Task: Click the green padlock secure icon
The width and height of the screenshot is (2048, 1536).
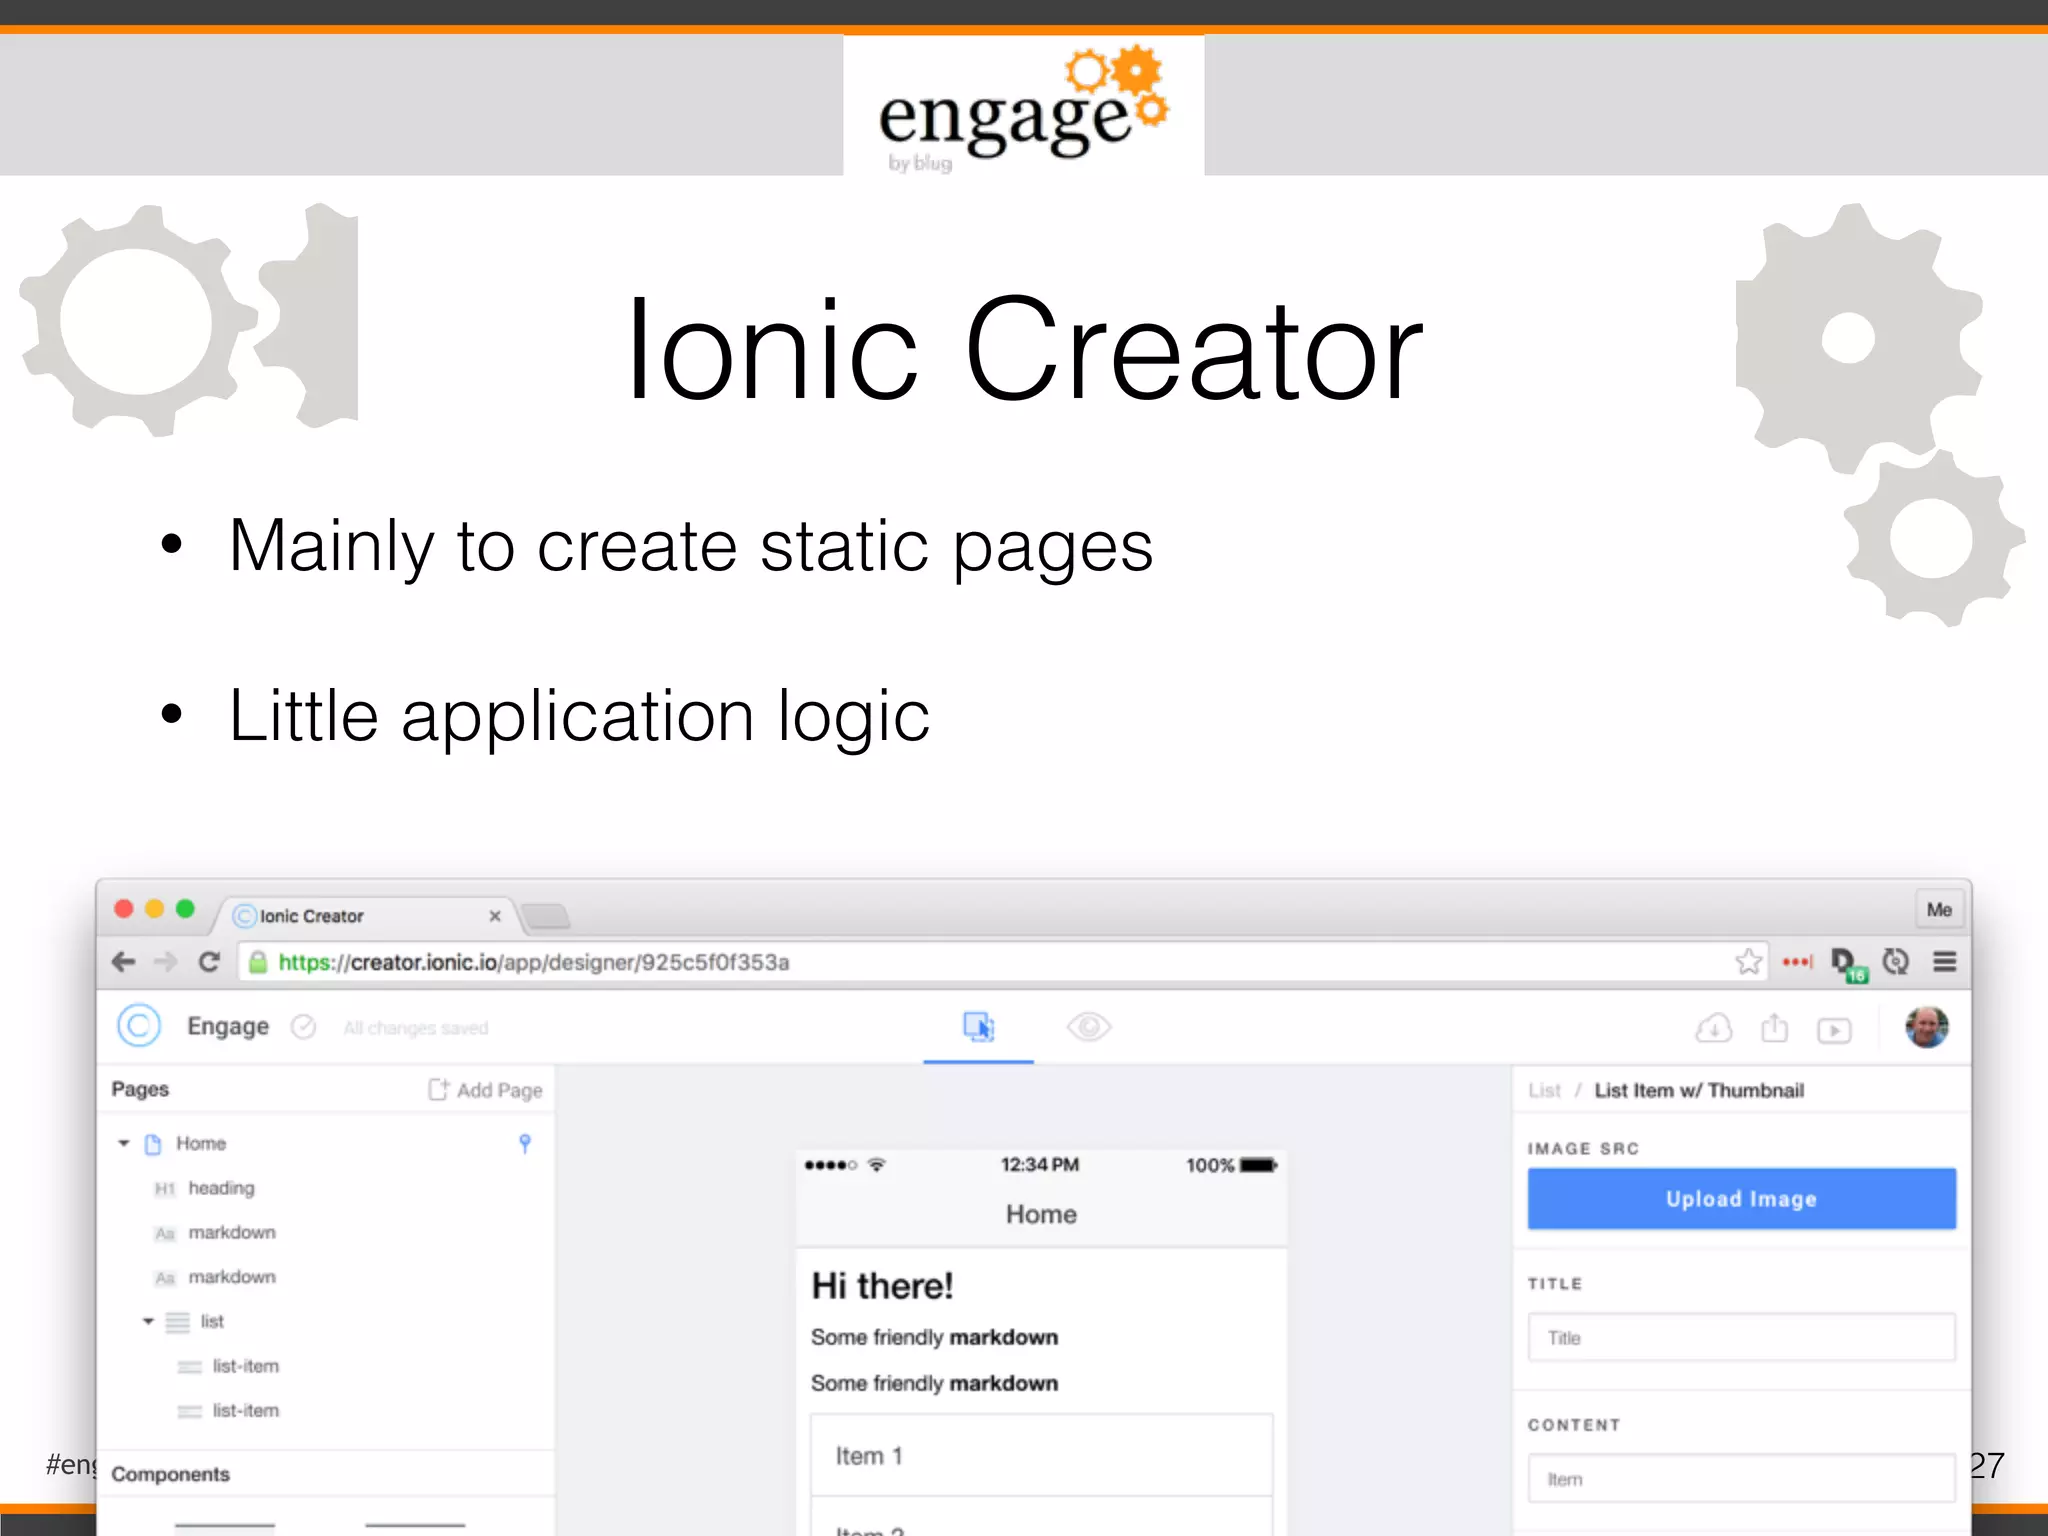Action: tap(258, 963)
